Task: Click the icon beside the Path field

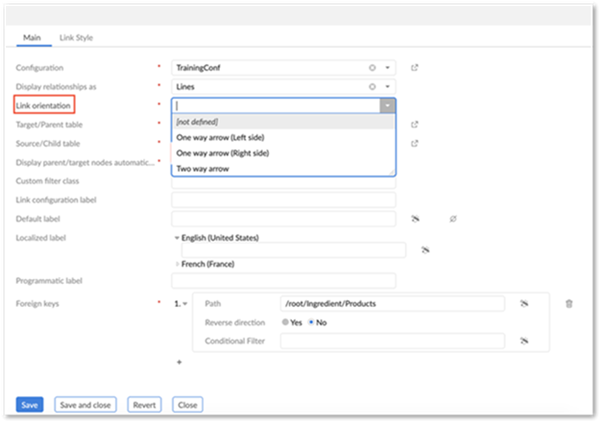Action: click(522, 303)
